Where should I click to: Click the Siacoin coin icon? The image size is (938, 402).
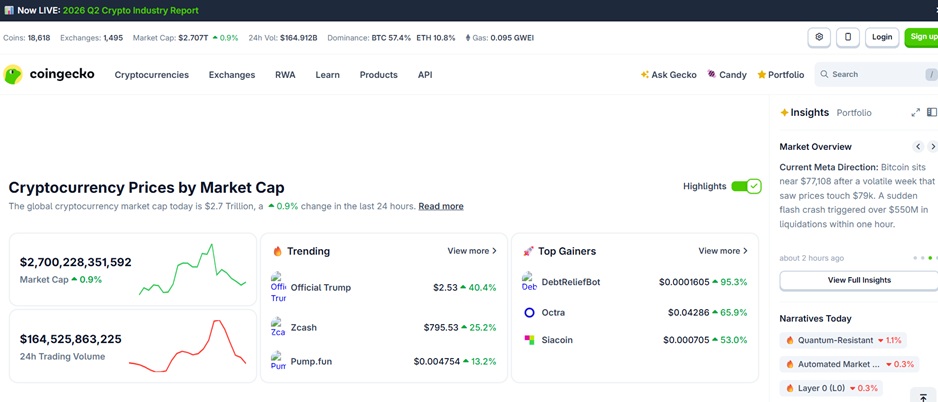[x=529, y=340]
